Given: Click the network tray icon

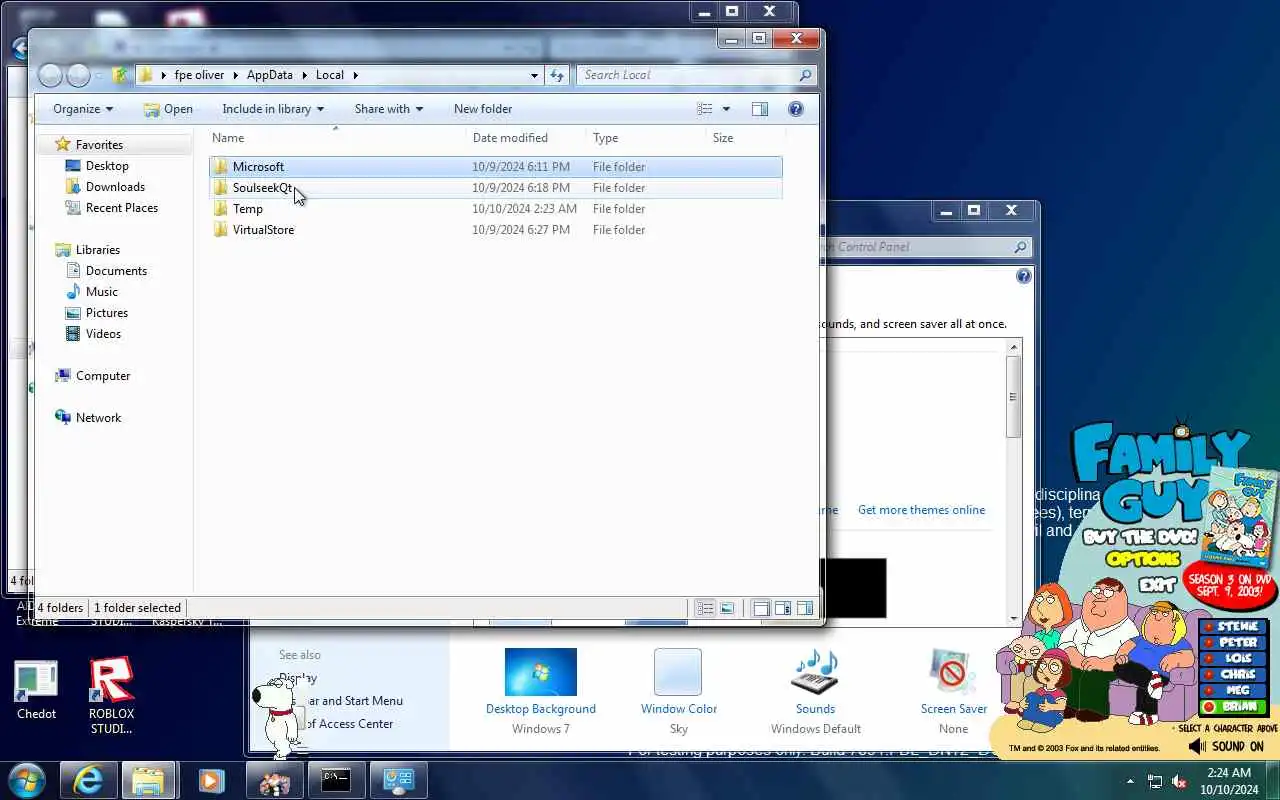Looking at the screenshot, I should pos(1155,781).
